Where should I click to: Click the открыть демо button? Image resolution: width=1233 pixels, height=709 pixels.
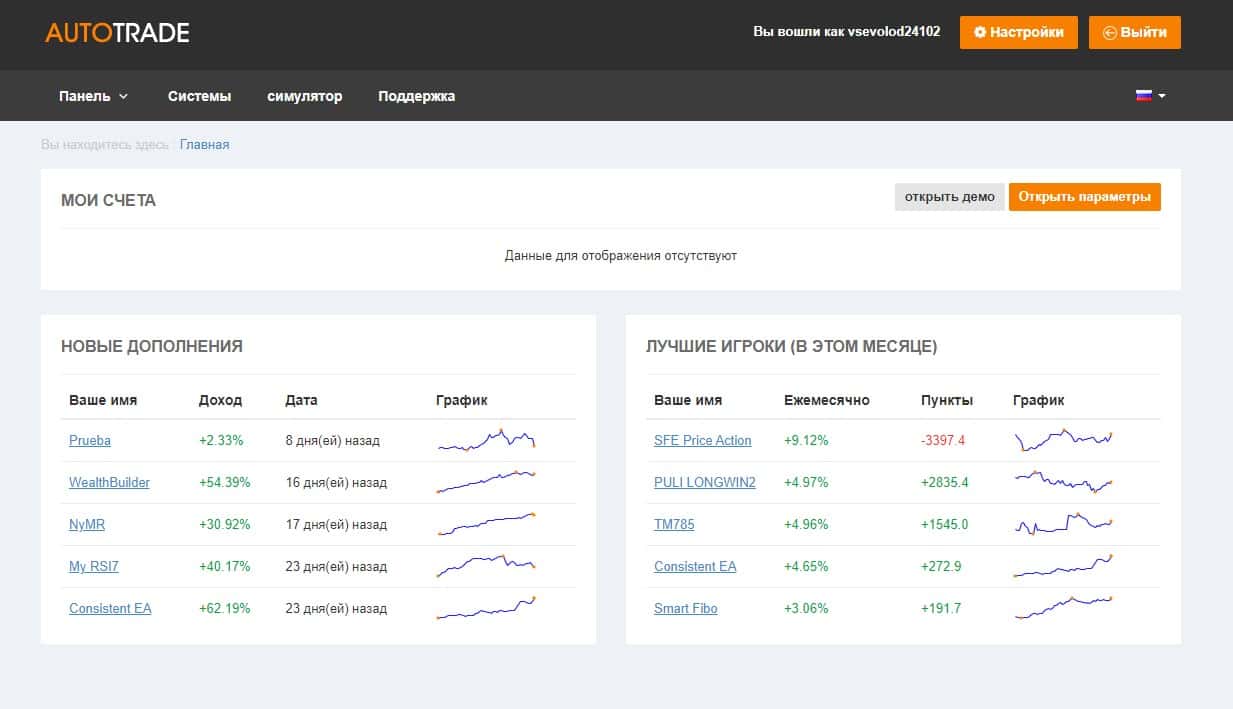(950, 197)
